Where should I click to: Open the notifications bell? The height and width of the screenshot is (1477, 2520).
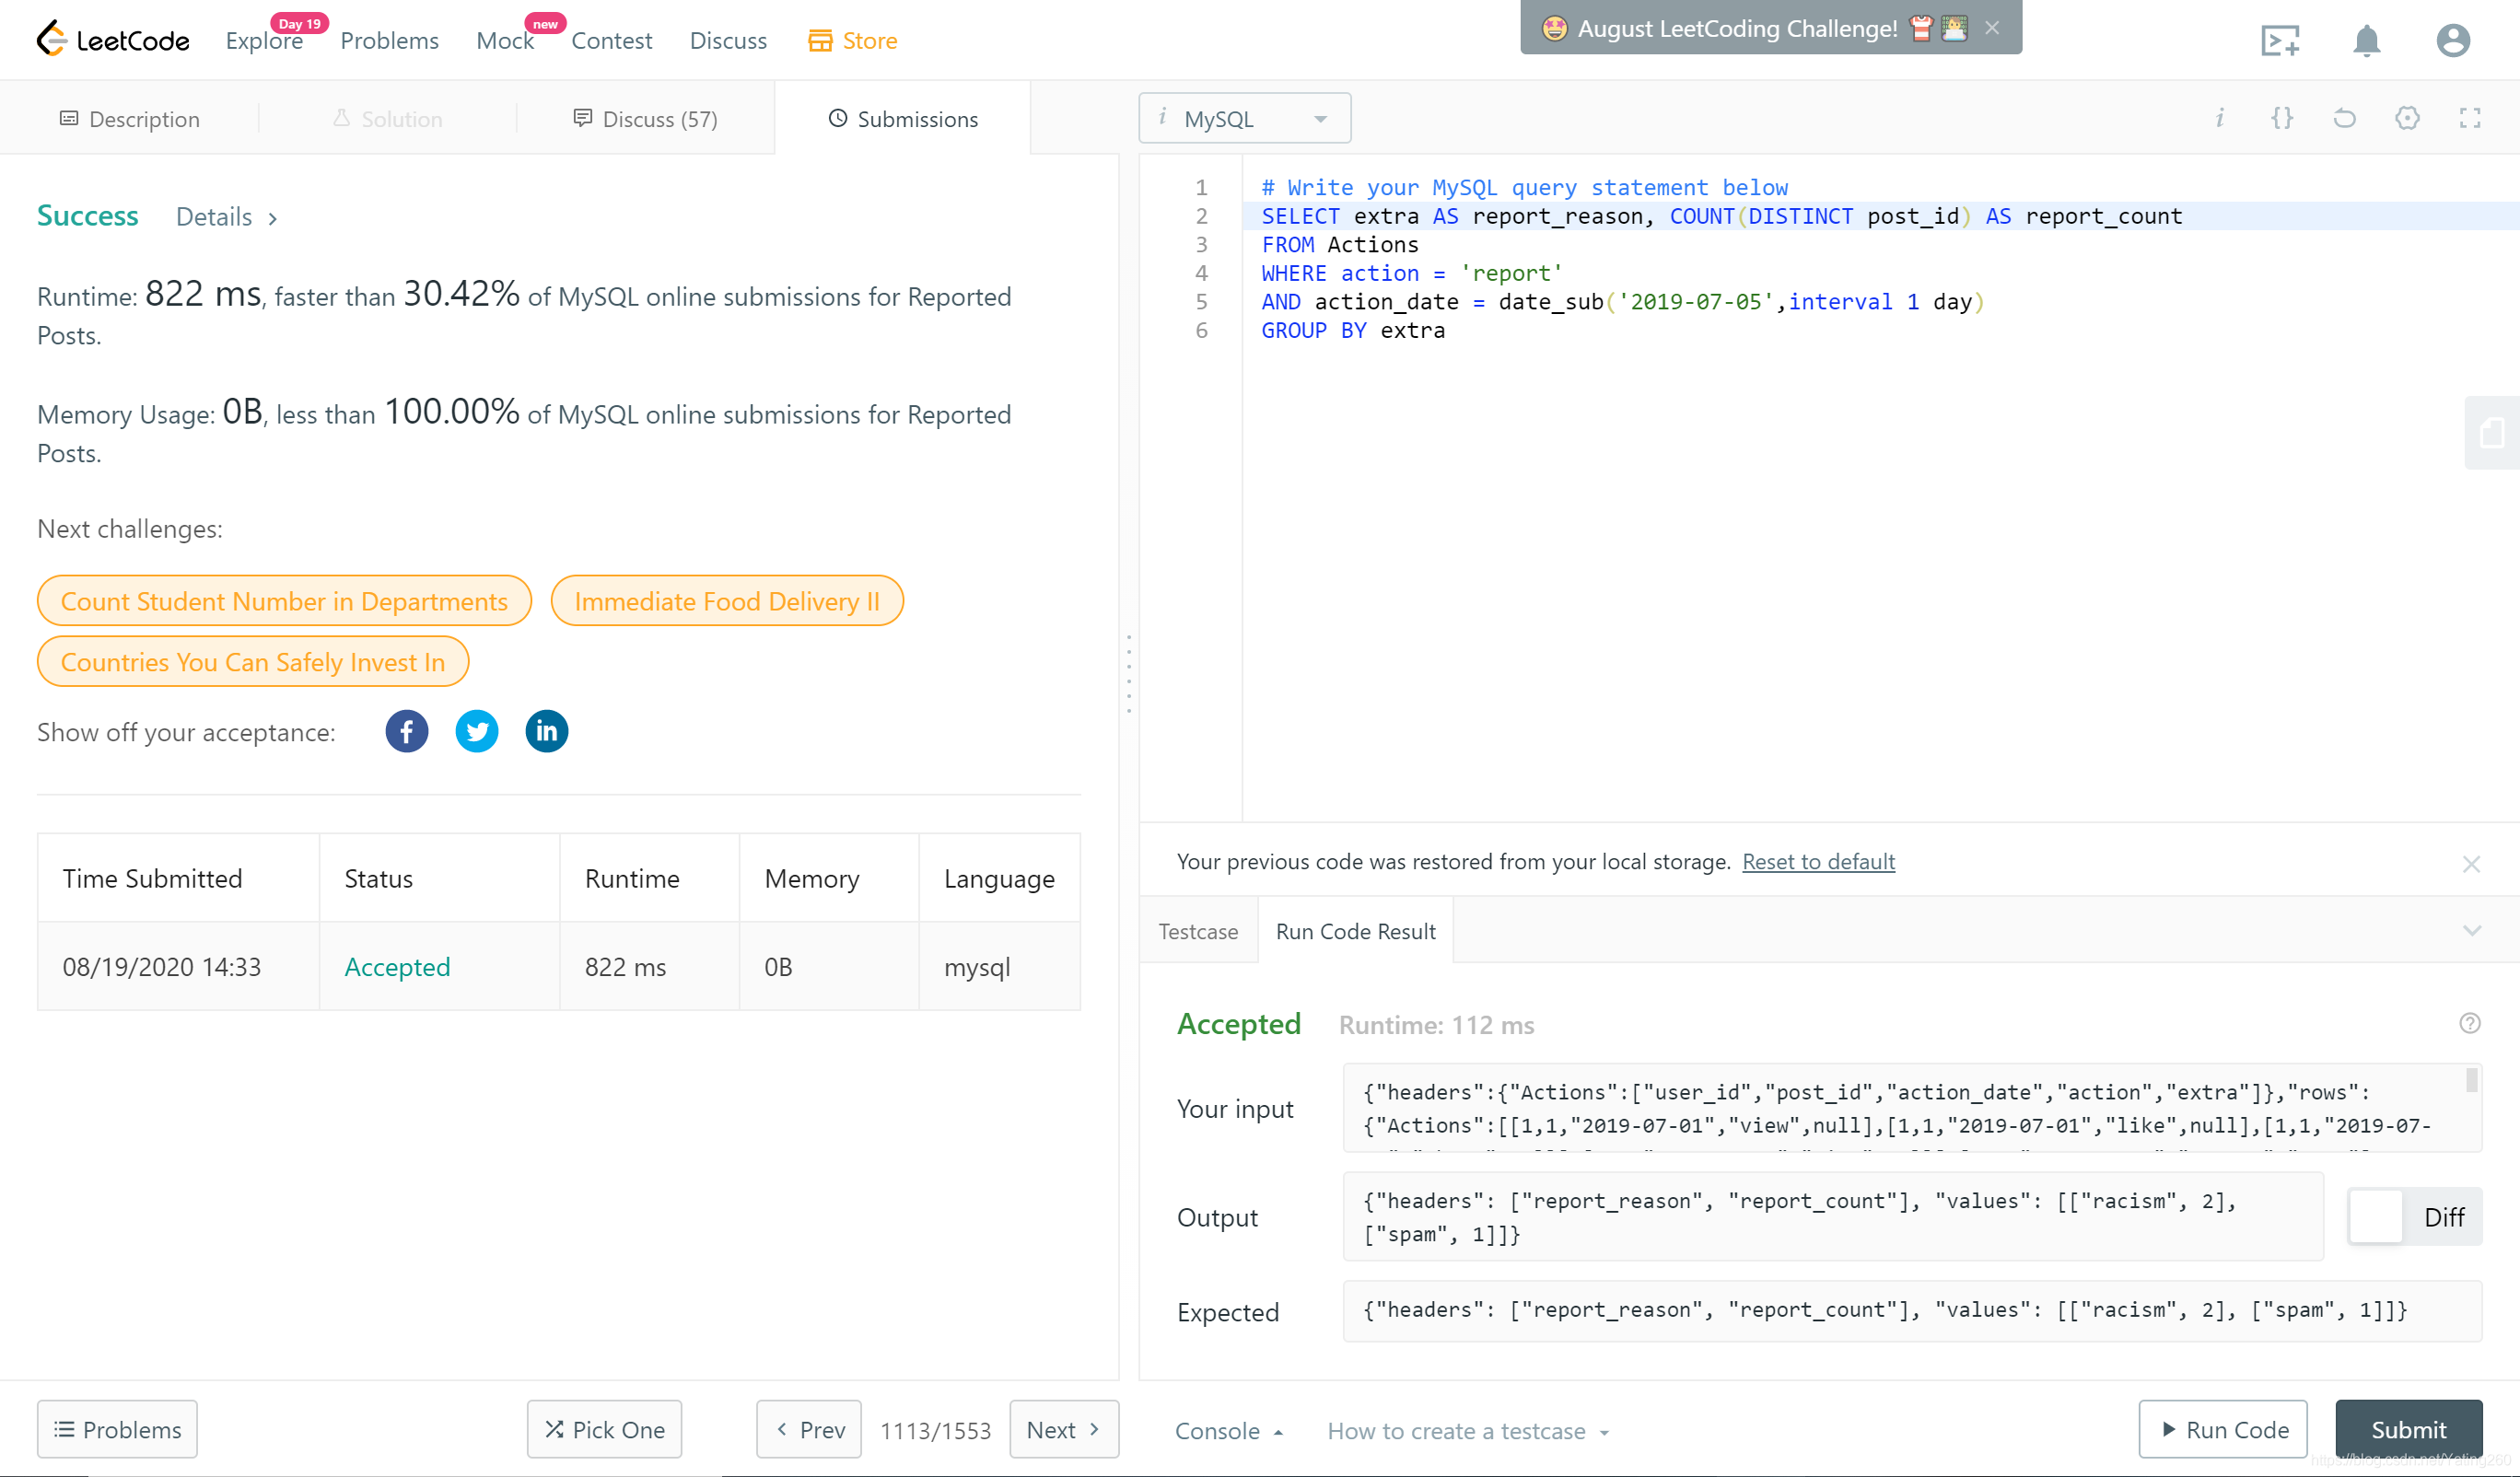[x=2366, y=41]
